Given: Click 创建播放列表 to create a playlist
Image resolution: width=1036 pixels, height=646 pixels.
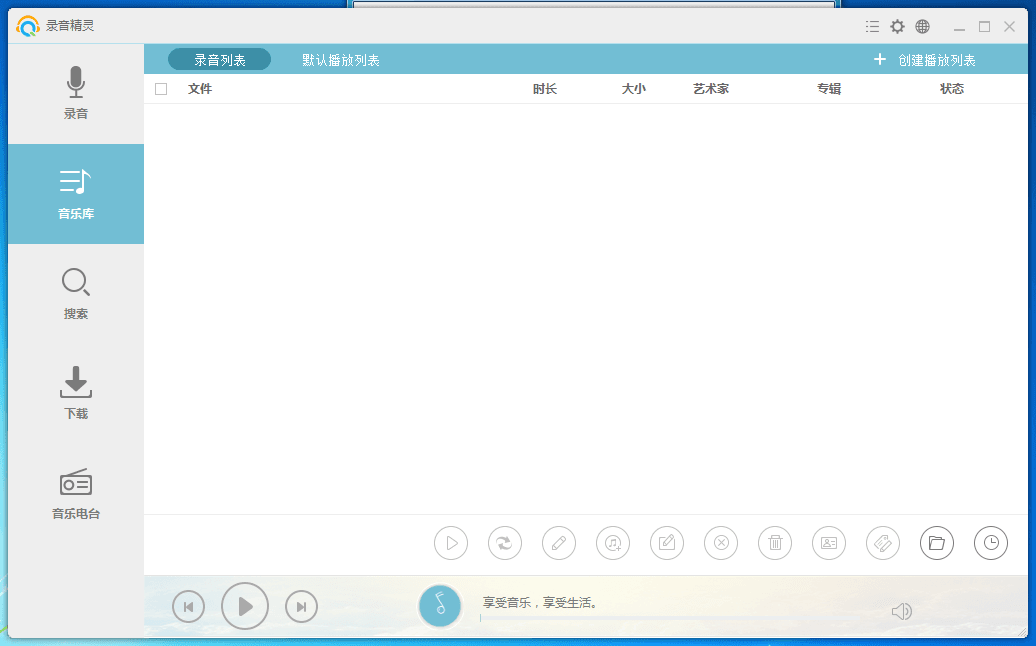Looking at the screenshot, I should tap(924, 60).
